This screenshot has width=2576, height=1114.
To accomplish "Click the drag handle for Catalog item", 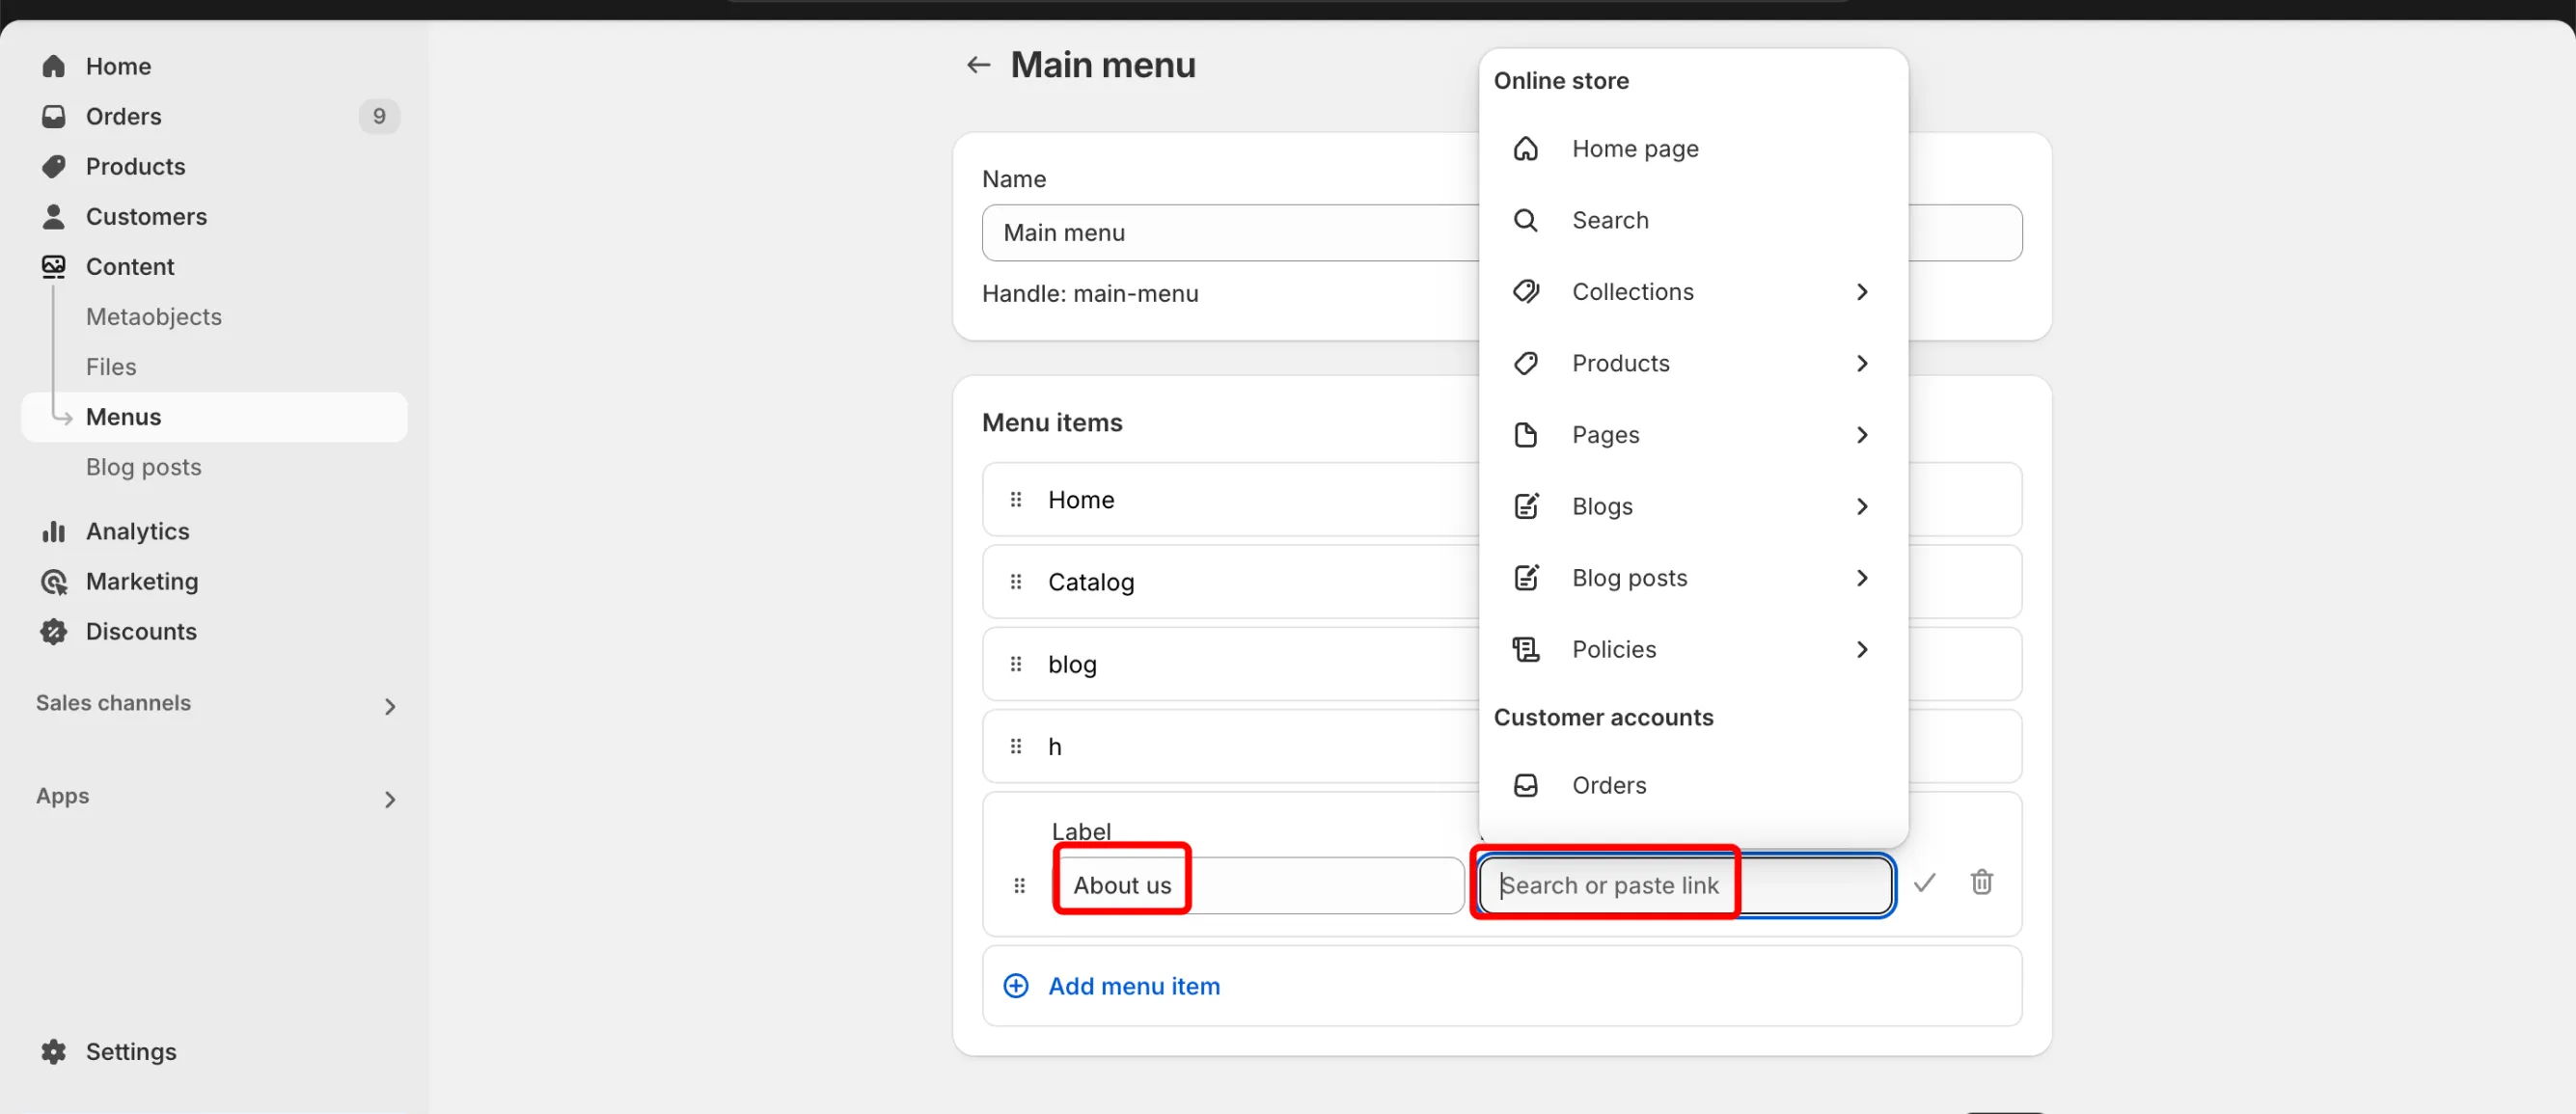I will pos(1016,581).
